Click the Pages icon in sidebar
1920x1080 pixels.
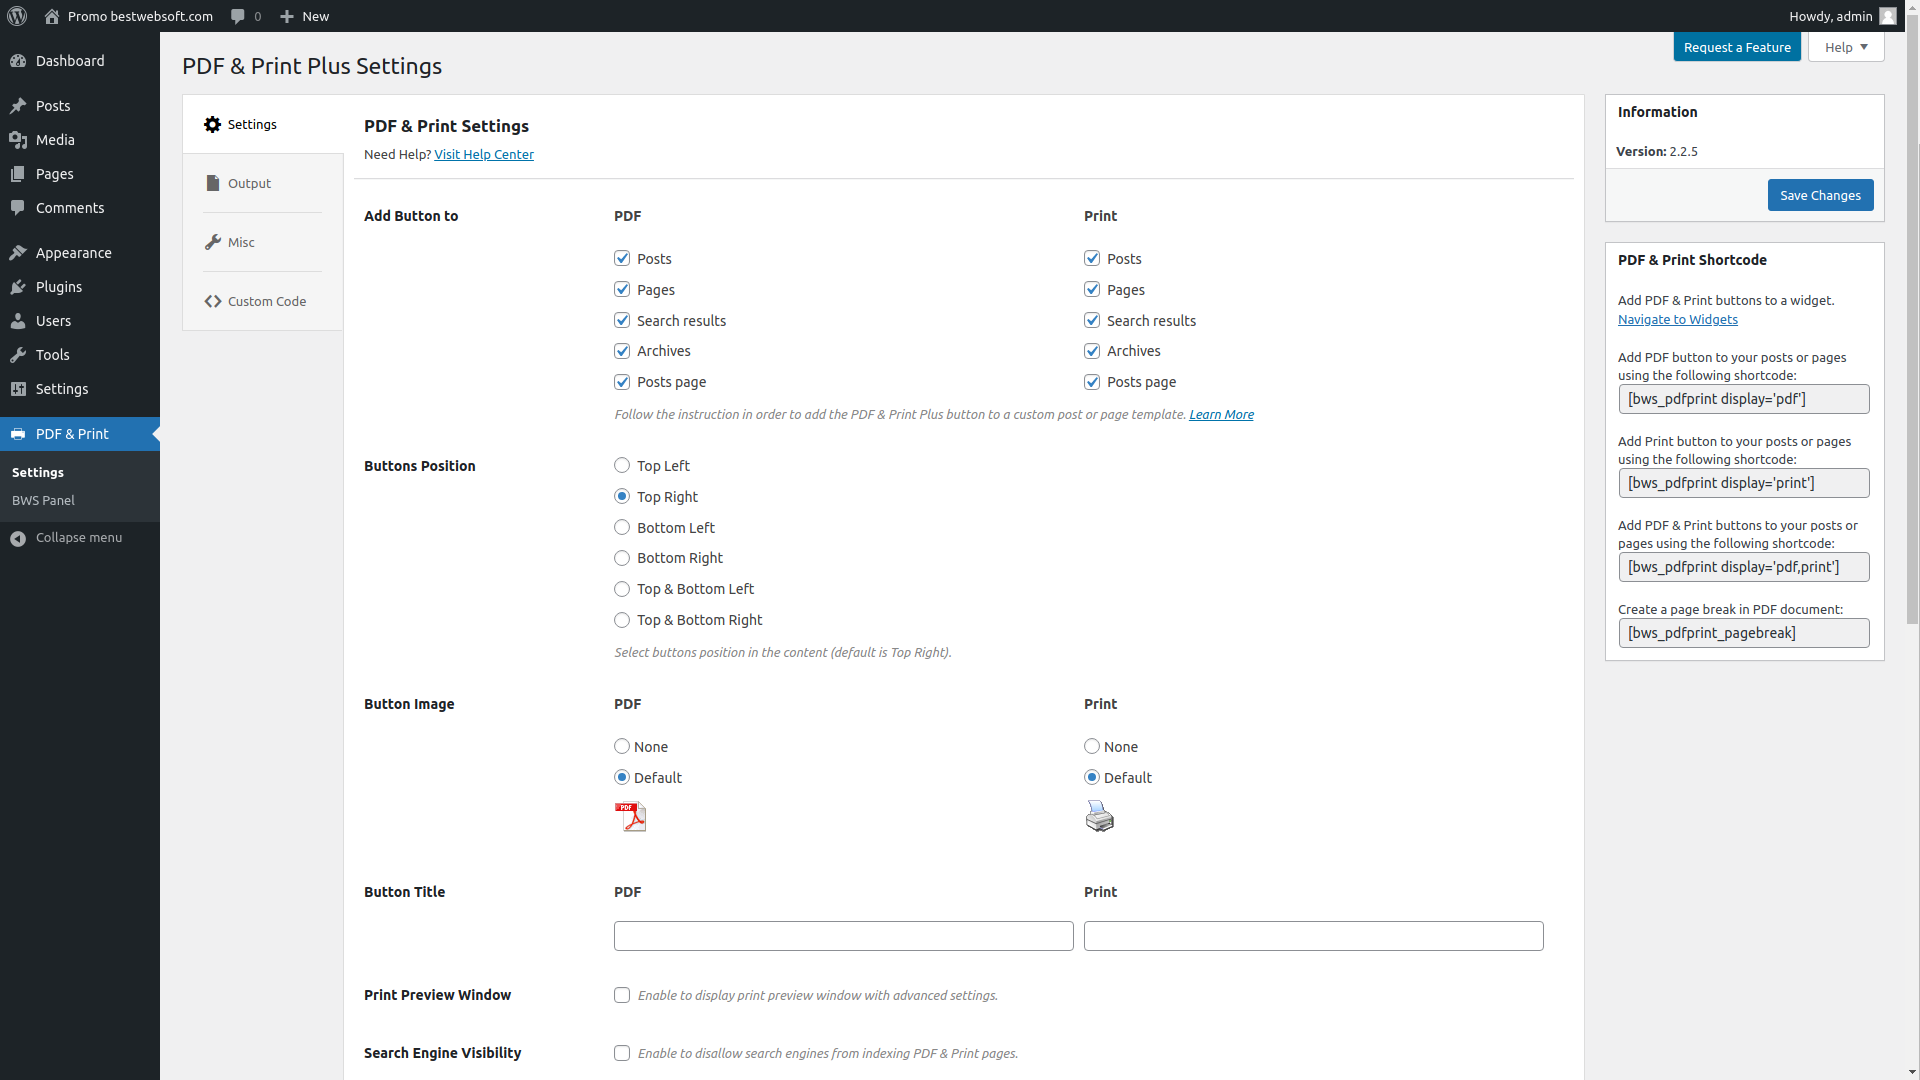click(18, 174)
